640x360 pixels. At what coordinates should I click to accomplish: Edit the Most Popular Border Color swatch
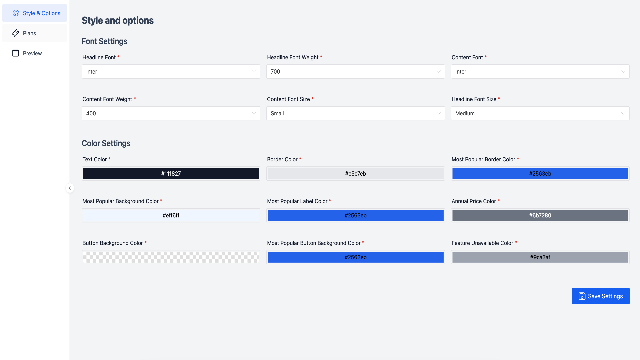coord(540,173)
